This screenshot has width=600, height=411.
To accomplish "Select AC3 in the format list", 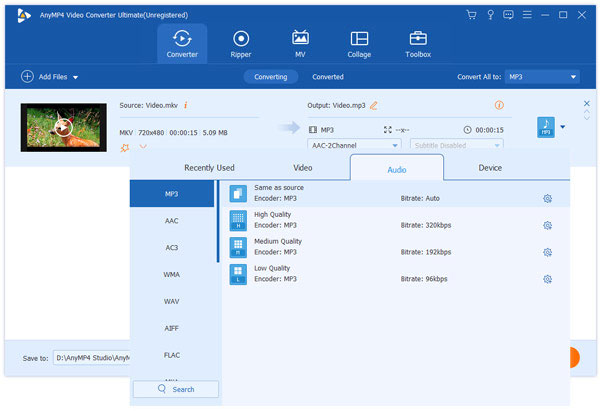I will click(x=172, y=248).
